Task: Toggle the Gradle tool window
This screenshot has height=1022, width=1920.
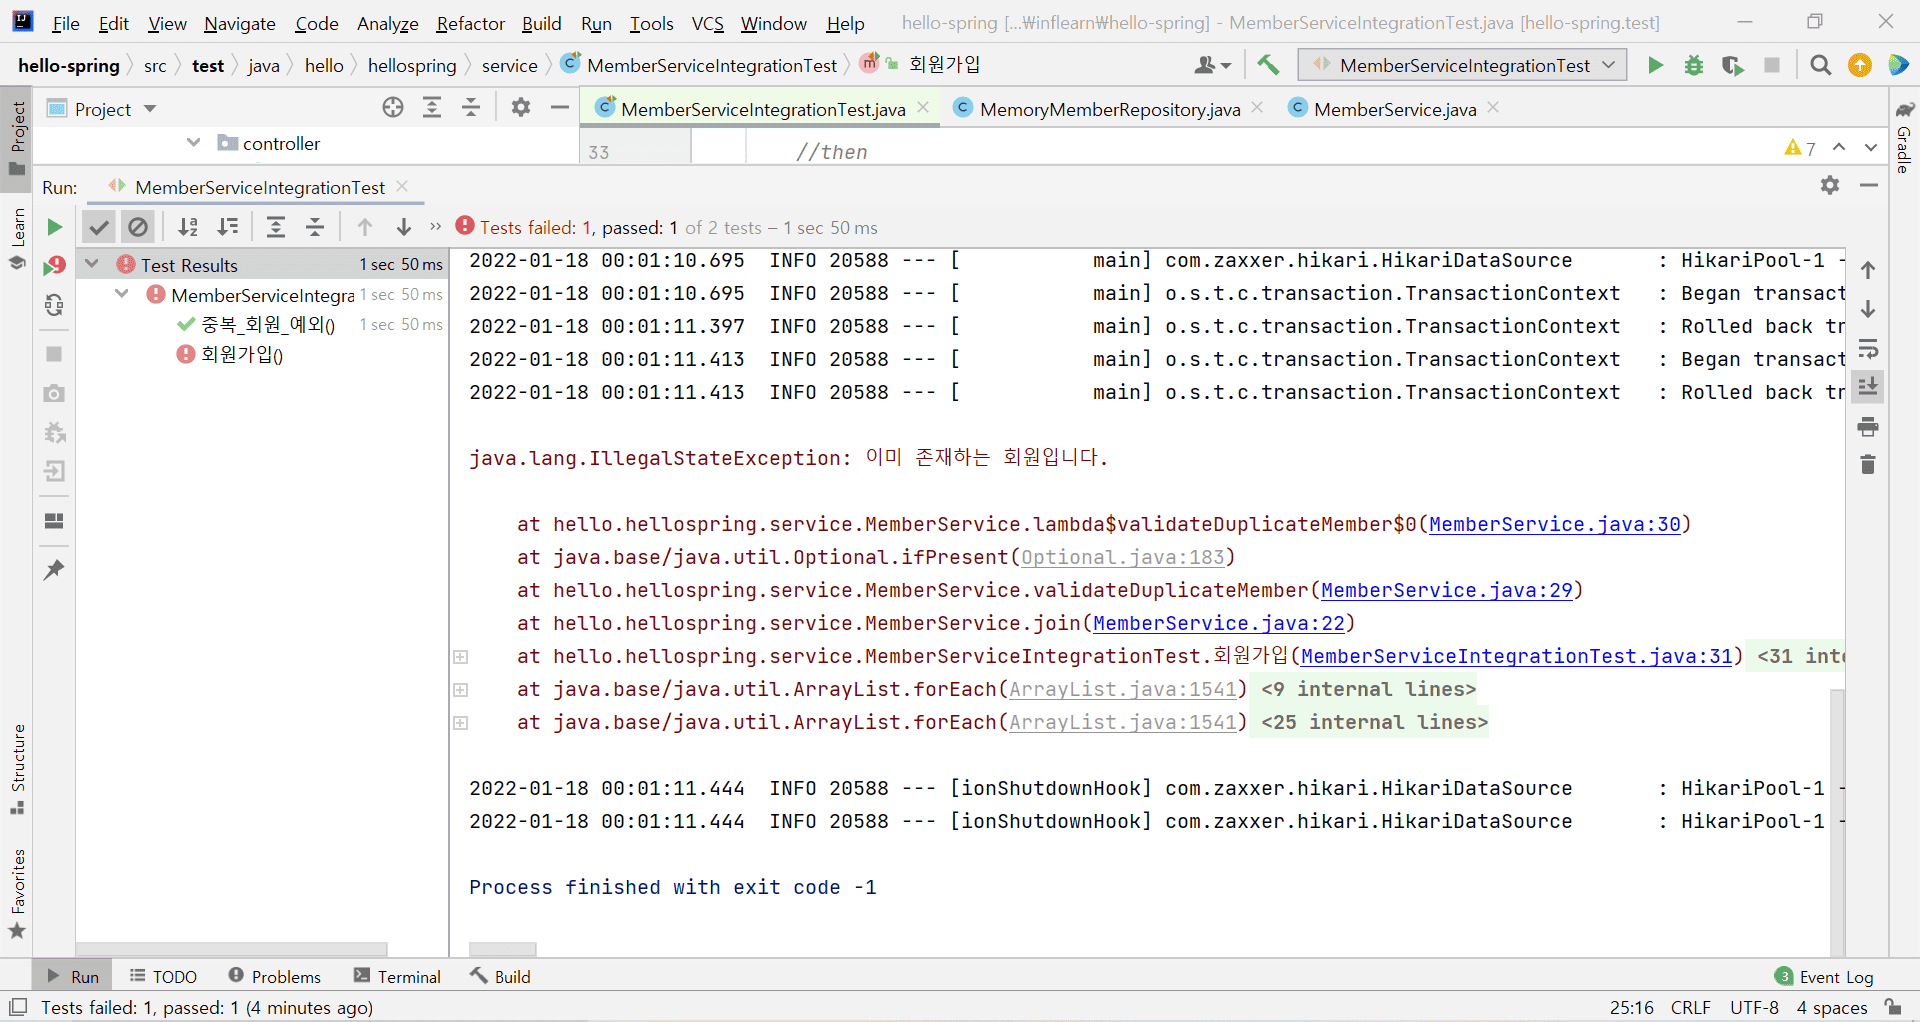Action: [x=1904, y=136]
